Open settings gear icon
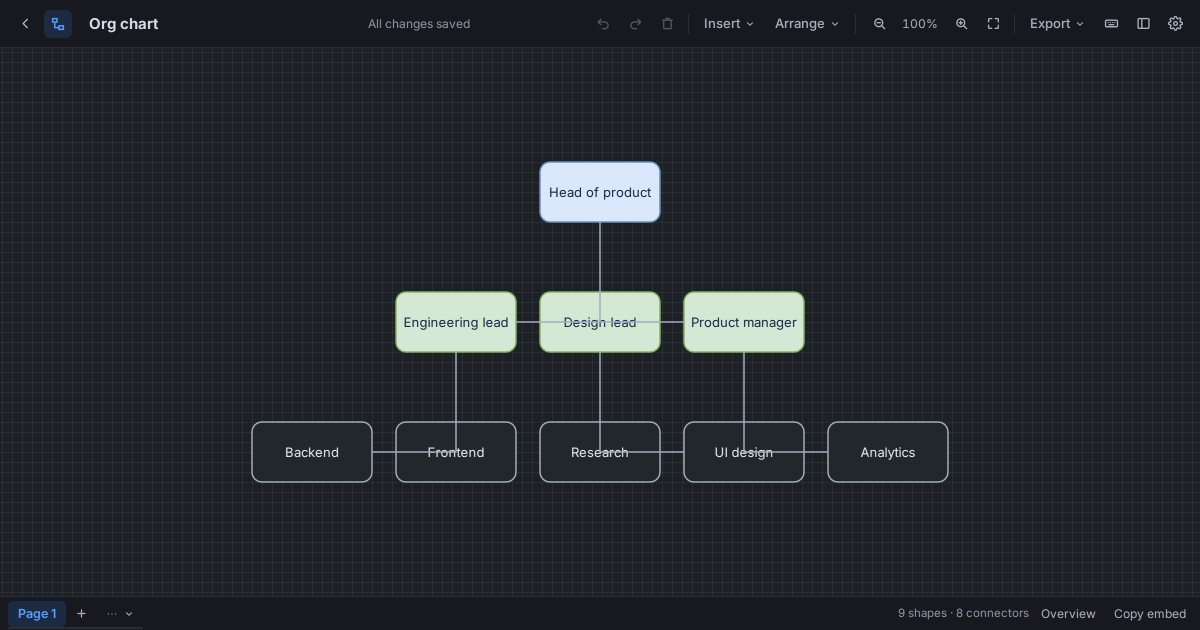1200x630 pixels. (x=1175, y=24)
